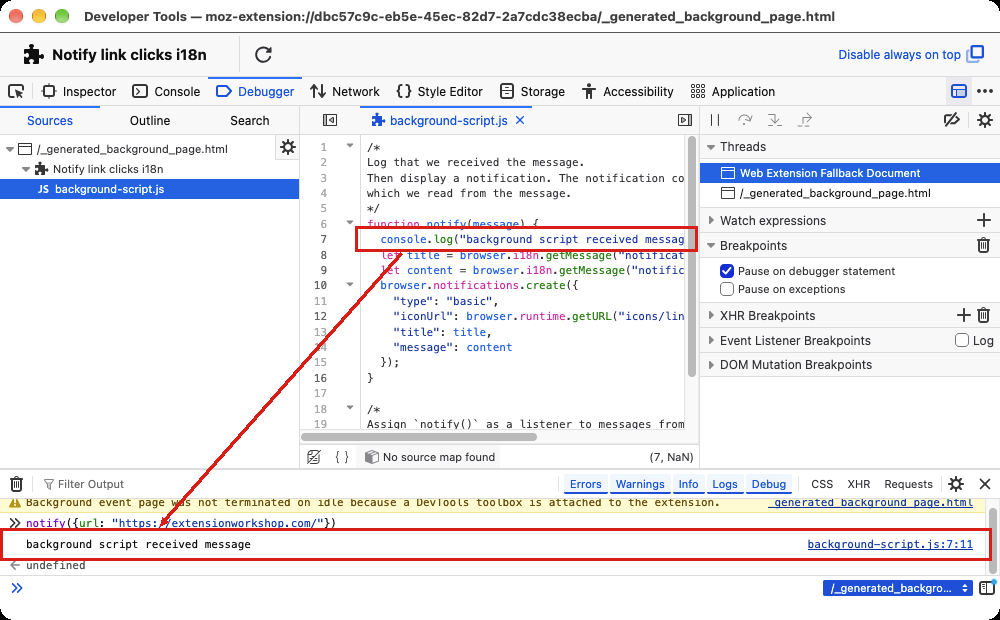This screenshot has width=1000, height=620.
Task: Expand XHR Breakpoints section
Action: pyautogui.click(x=710, y=315)
